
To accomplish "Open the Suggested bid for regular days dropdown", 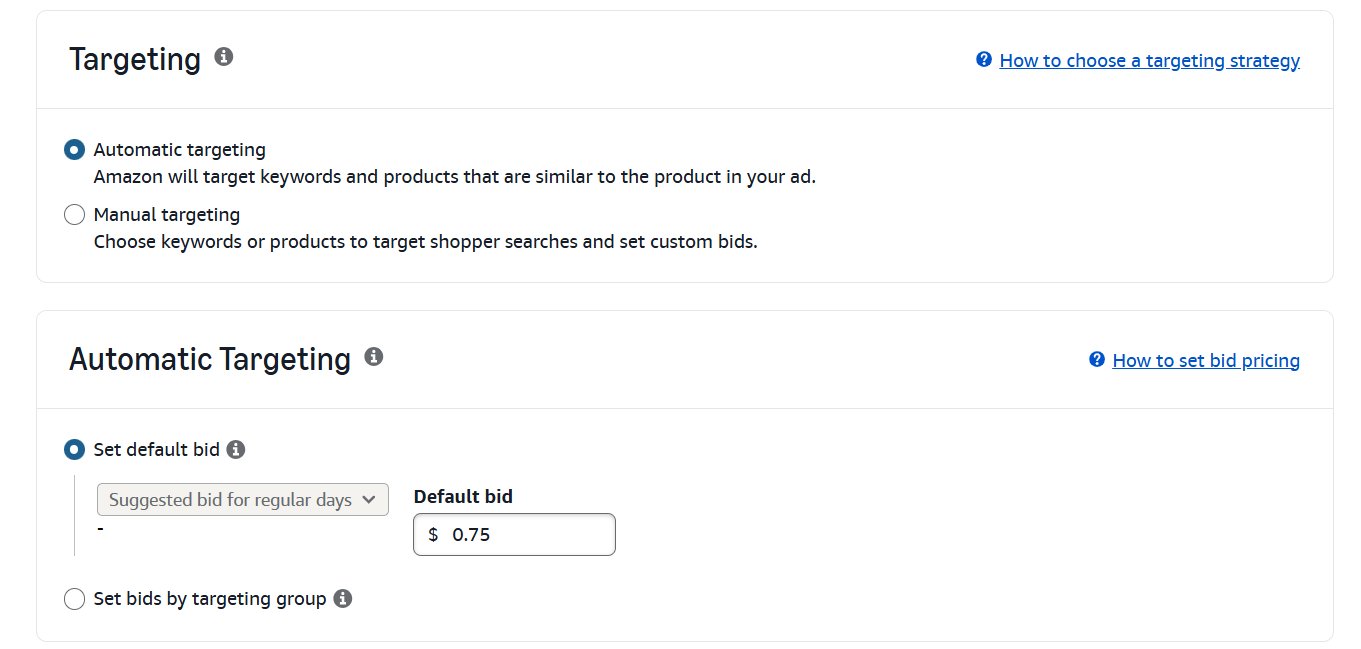I will pos(242,500).
